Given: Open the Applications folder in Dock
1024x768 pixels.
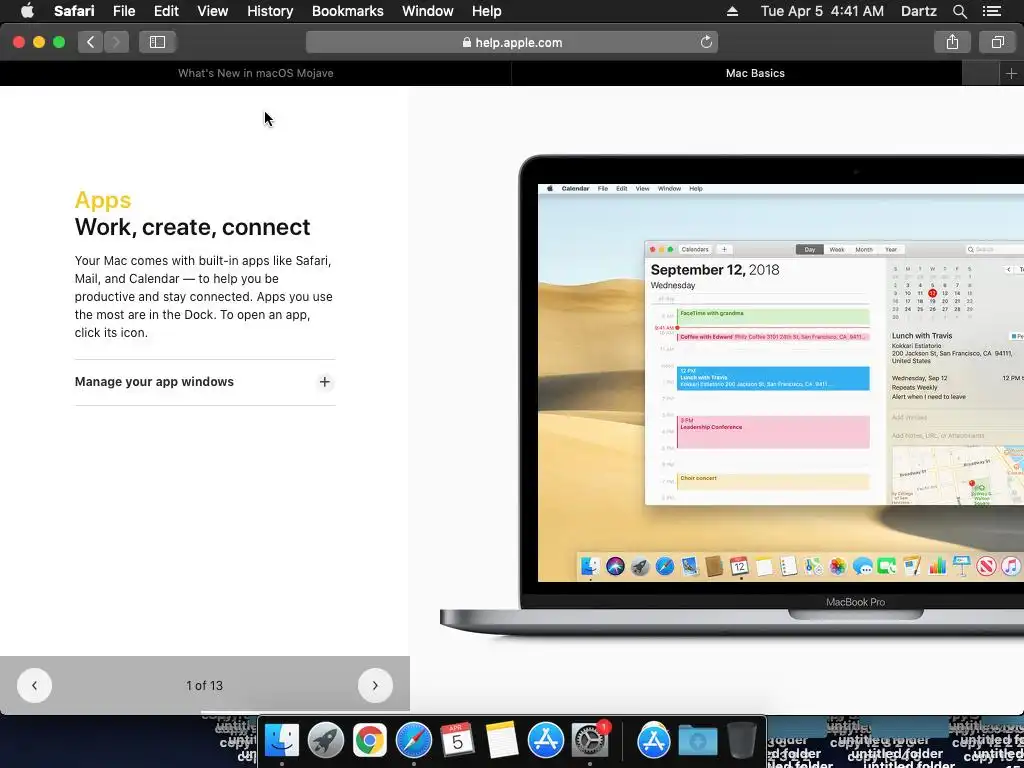Looking at the screenshot, I should (653, 741).
